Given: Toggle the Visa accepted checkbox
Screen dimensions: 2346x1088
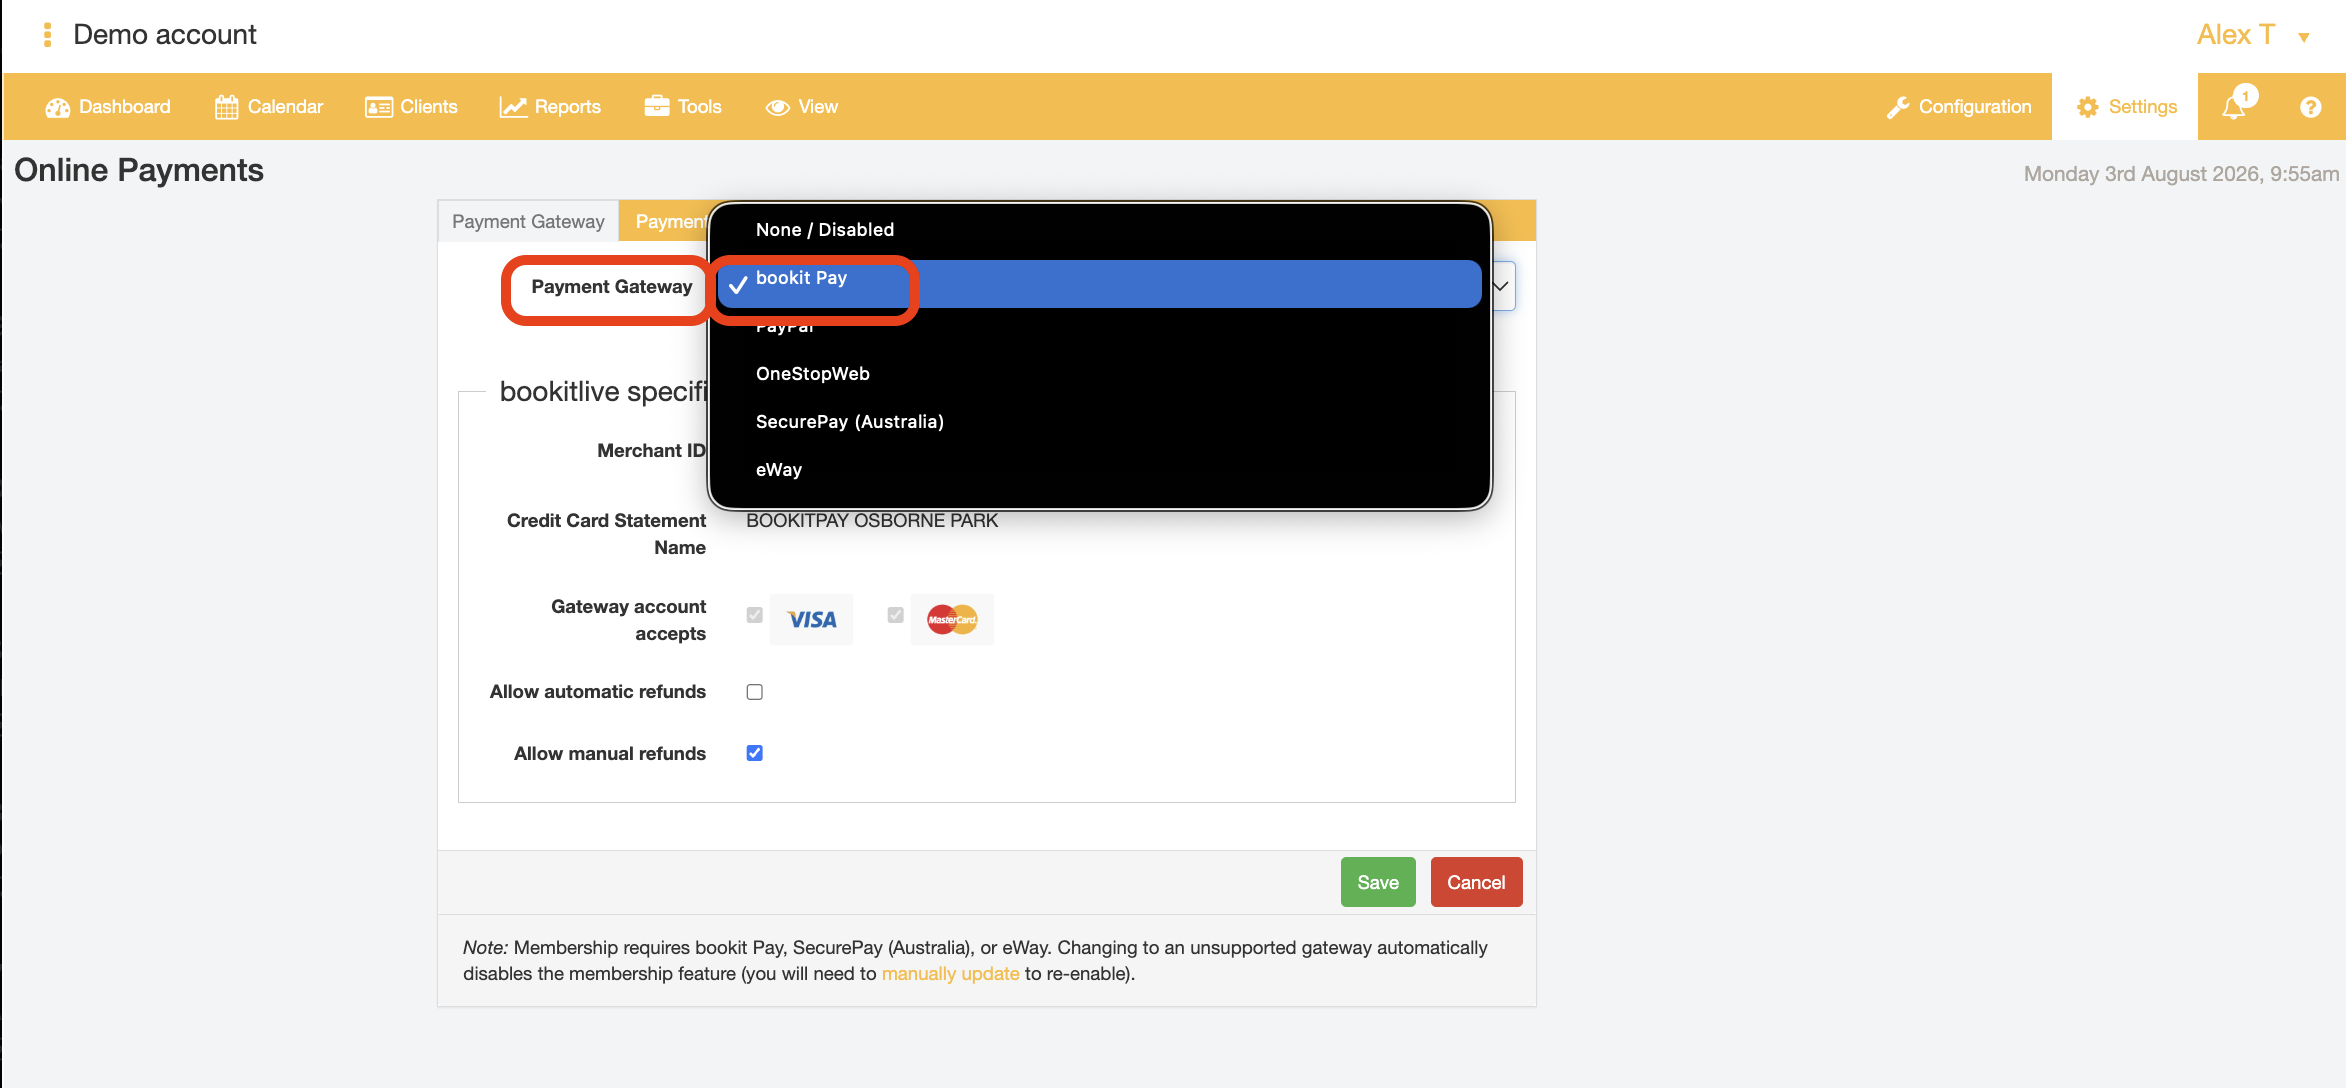Looking at the screenshot, I should coord(755,615).
